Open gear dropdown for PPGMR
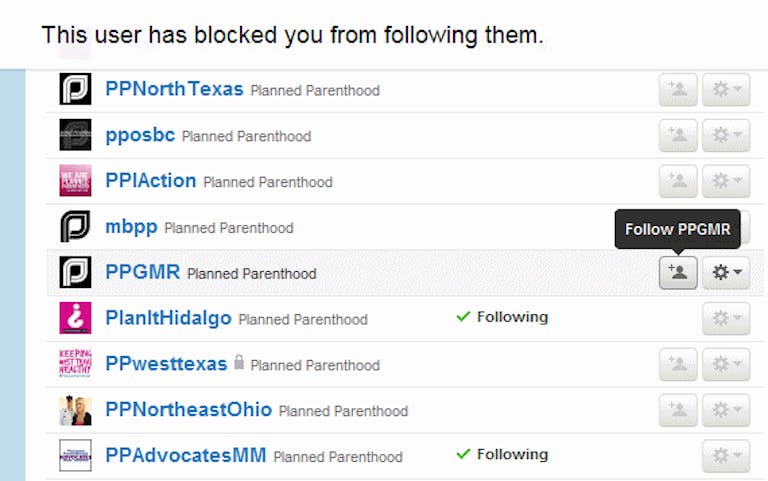768x481 pixels. pos(726,272)
